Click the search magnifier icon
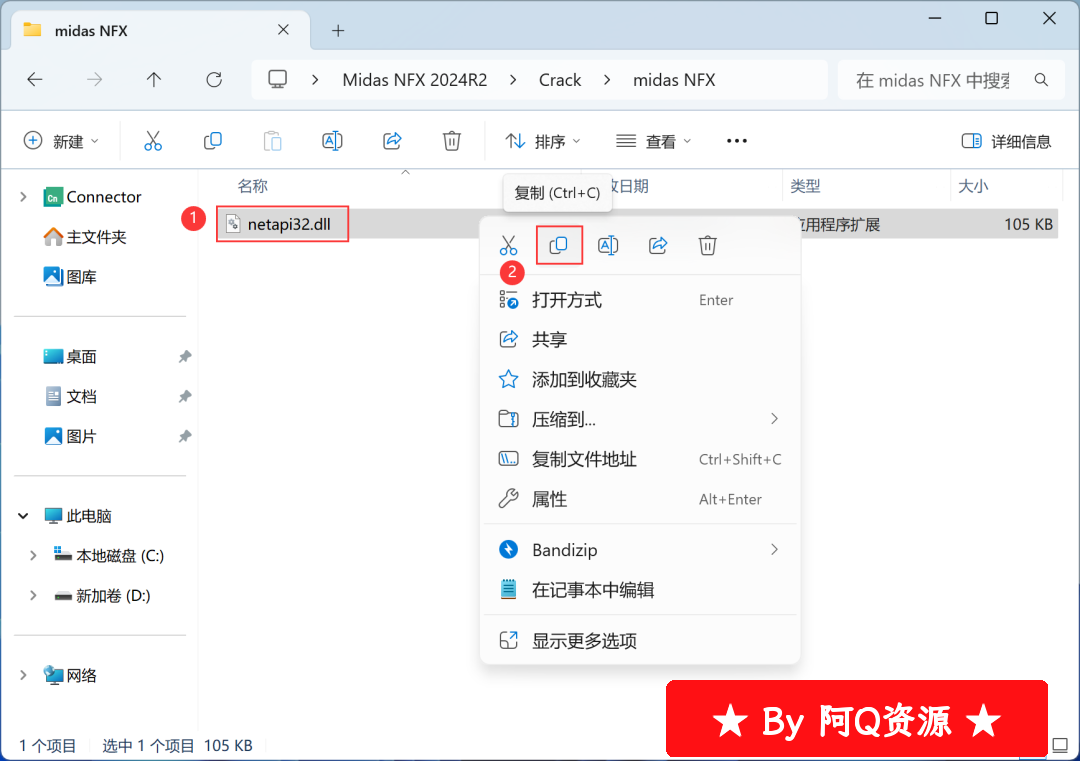The image size is (1080, 761). click(1041, 80)
